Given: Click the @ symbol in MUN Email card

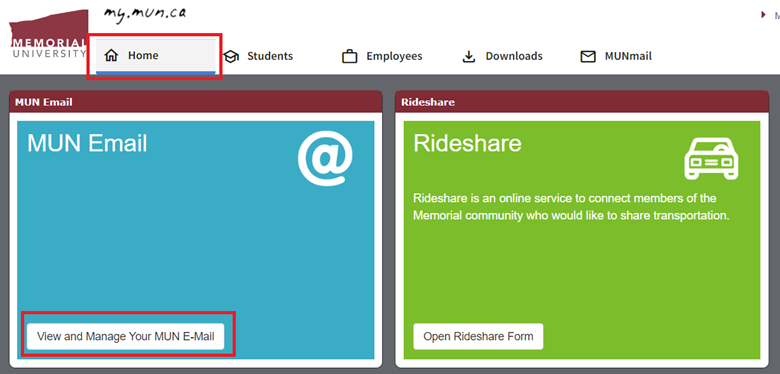Looking at the screenshot, I should 325,160.
